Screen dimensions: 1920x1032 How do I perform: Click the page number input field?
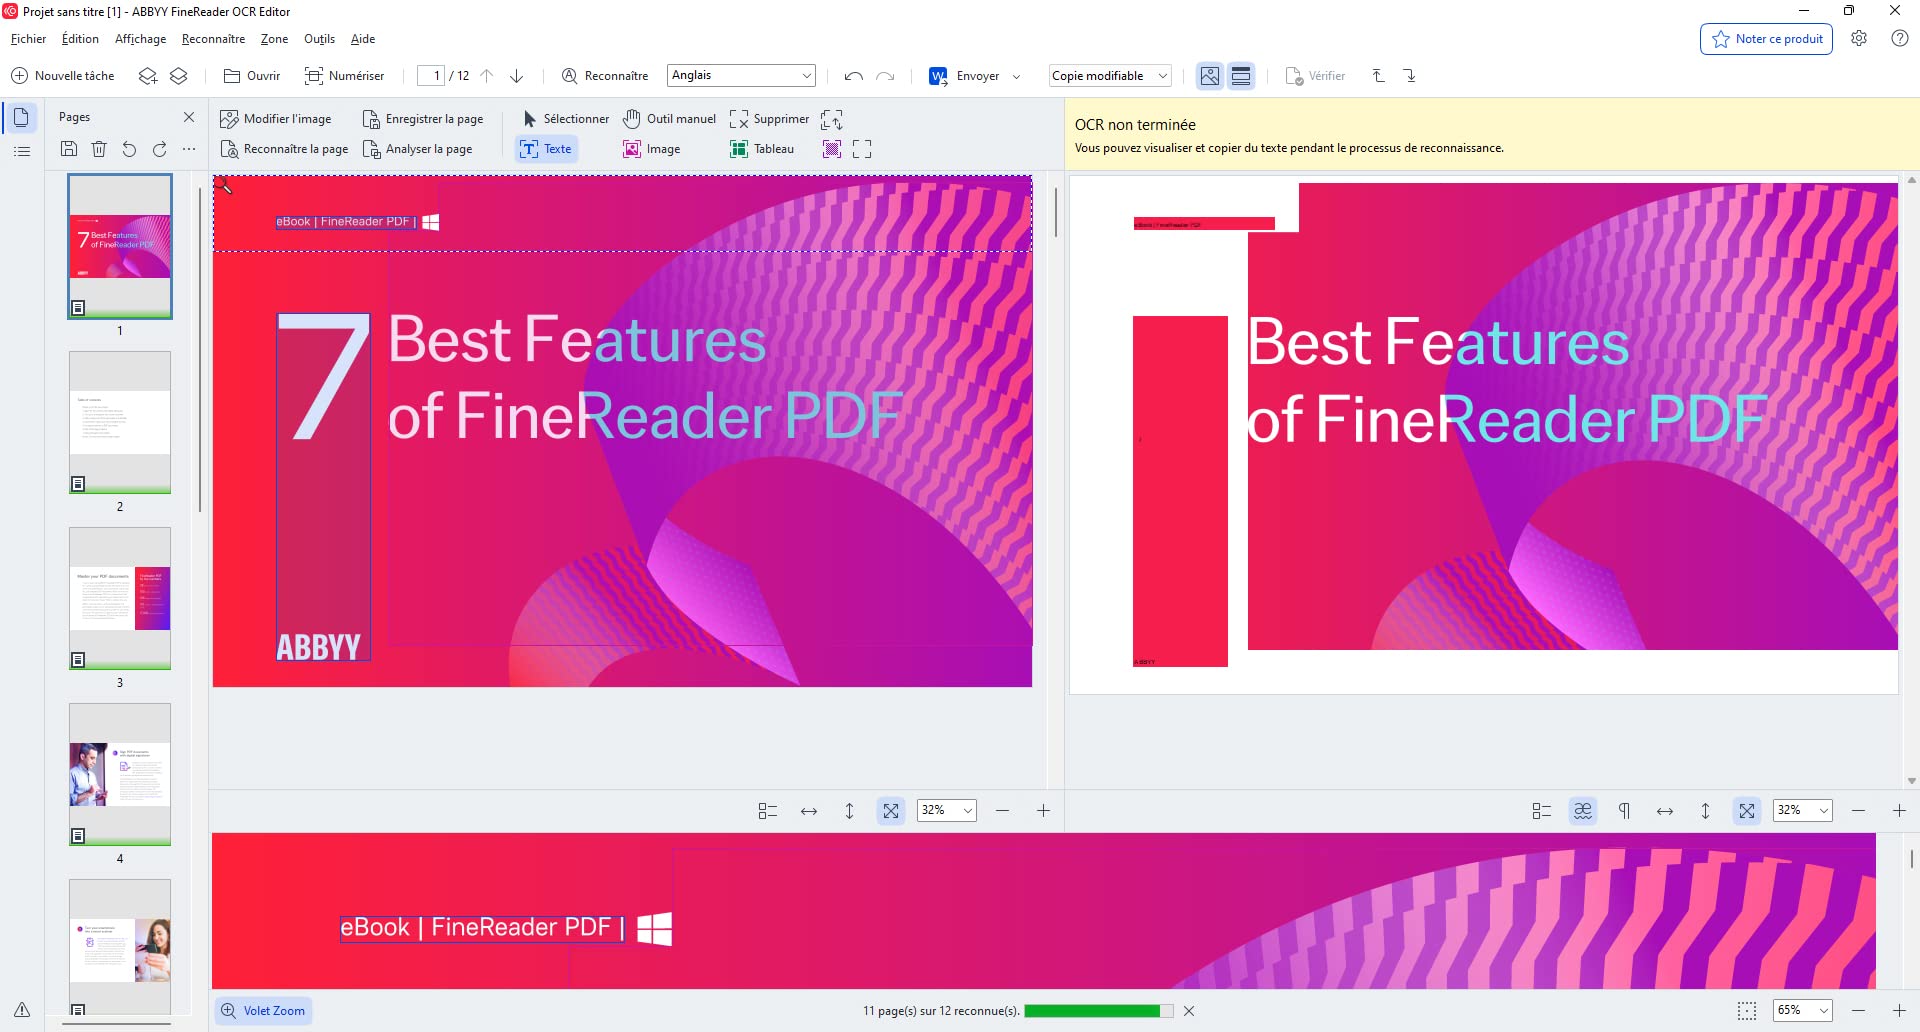coord(431,76)
